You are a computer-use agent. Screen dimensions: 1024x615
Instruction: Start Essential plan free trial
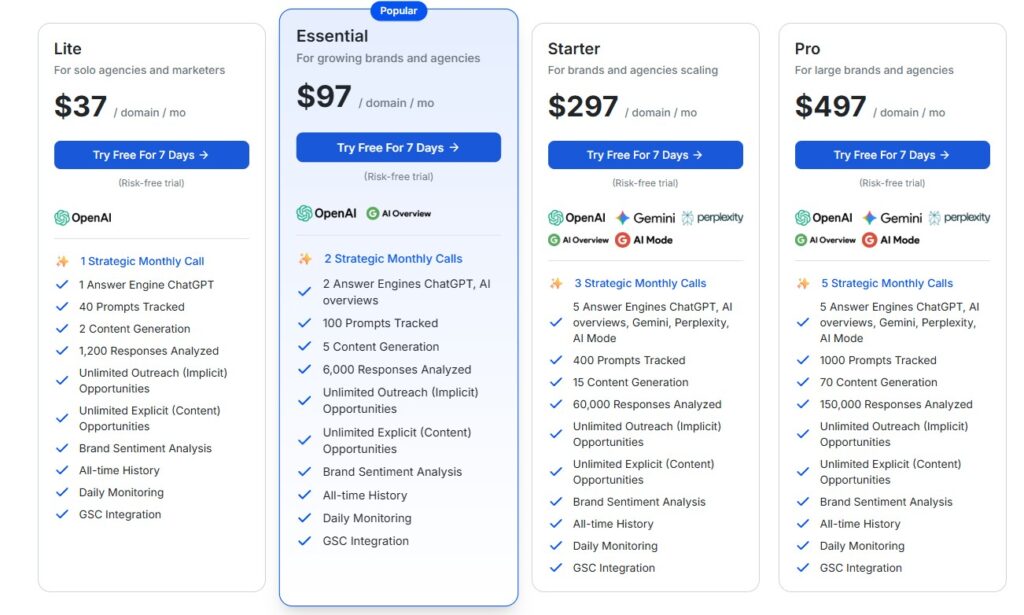[x=398, y=147]
